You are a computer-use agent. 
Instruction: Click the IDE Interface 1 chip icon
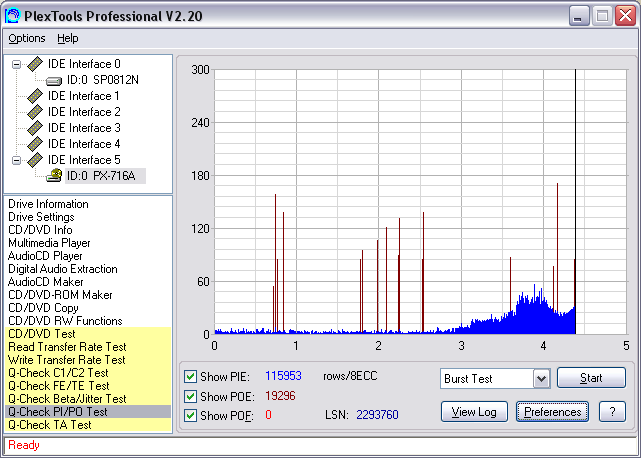click(x=35, y=96)
